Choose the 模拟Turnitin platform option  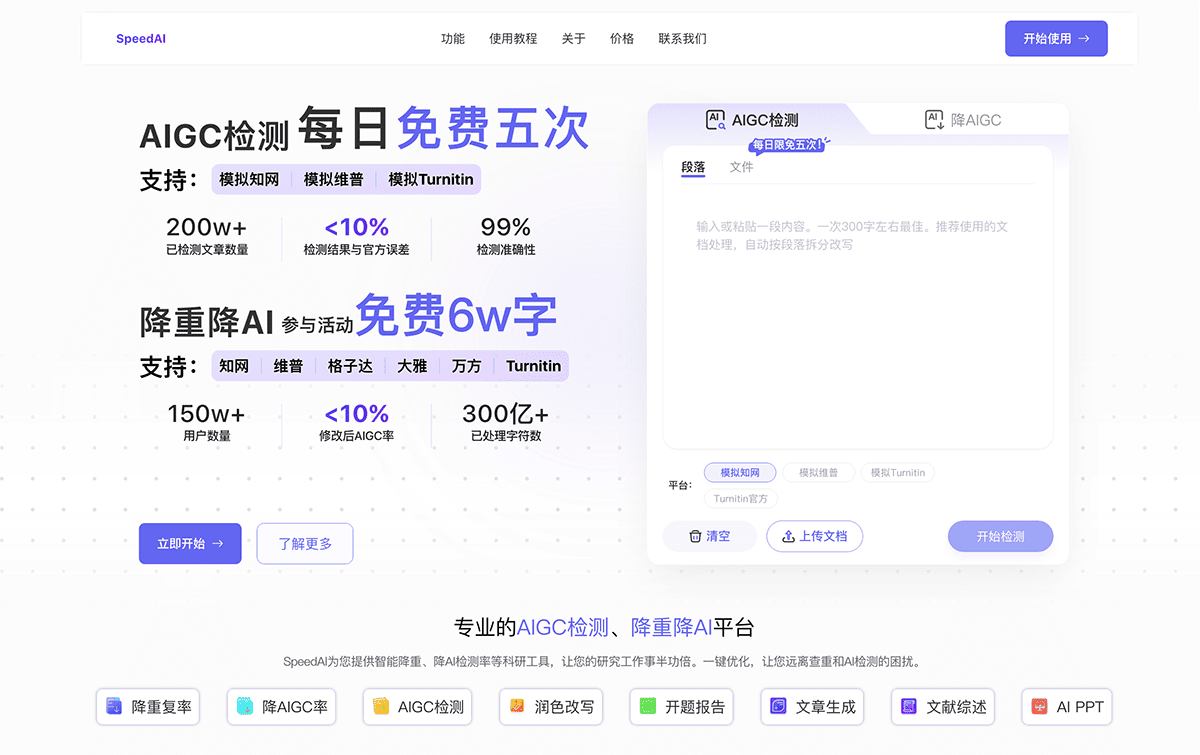coord(897,473)
